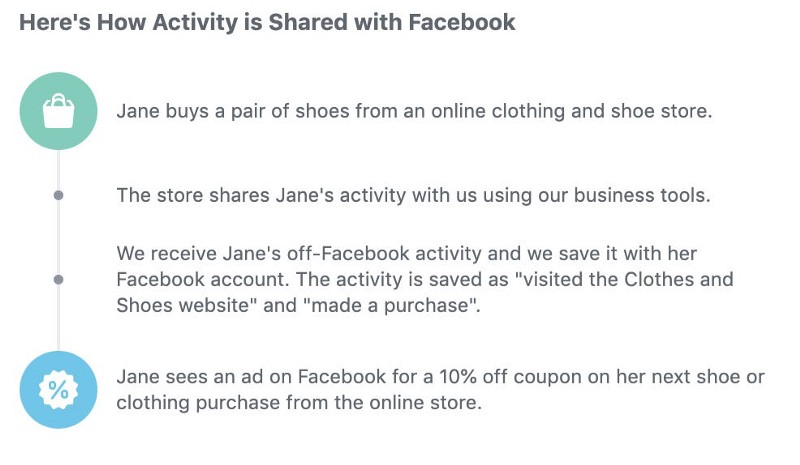The image size is (800, 465).
Task: Click the 'The store shares Jane's activity' sentence
Action: [x=413, y=195]
